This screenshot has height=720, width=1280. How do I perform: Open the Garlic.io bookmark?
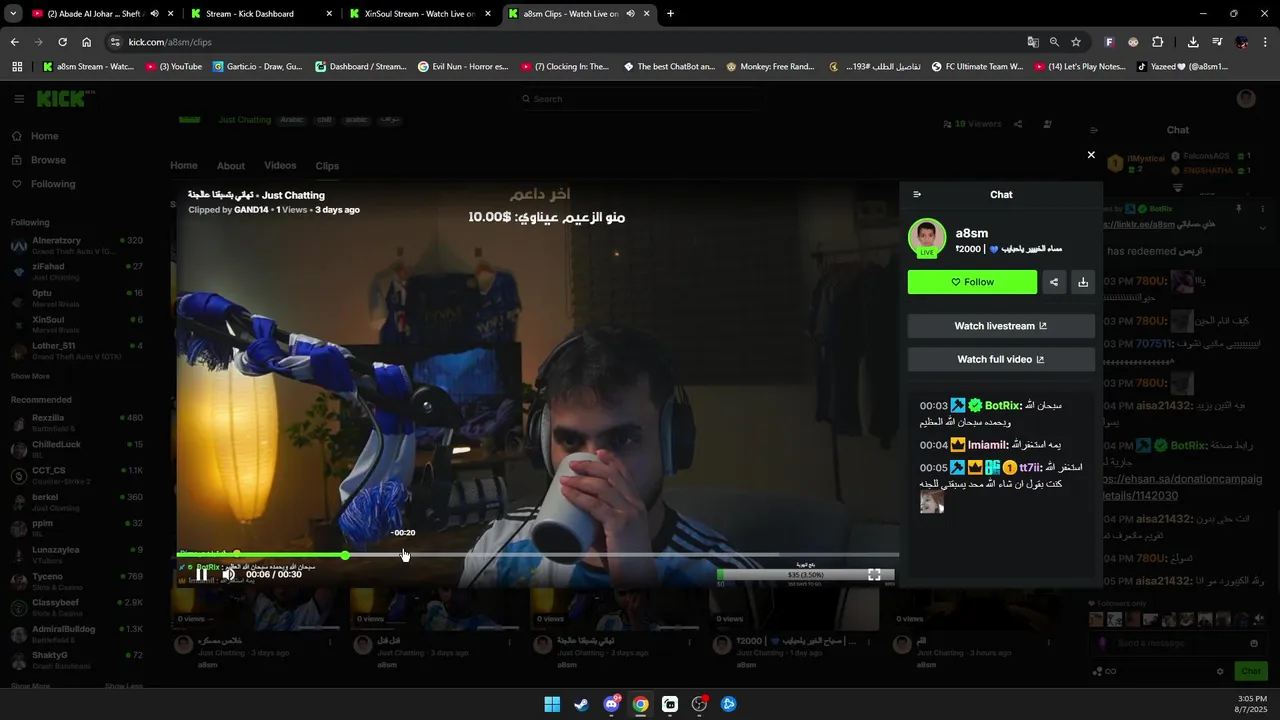258,67
